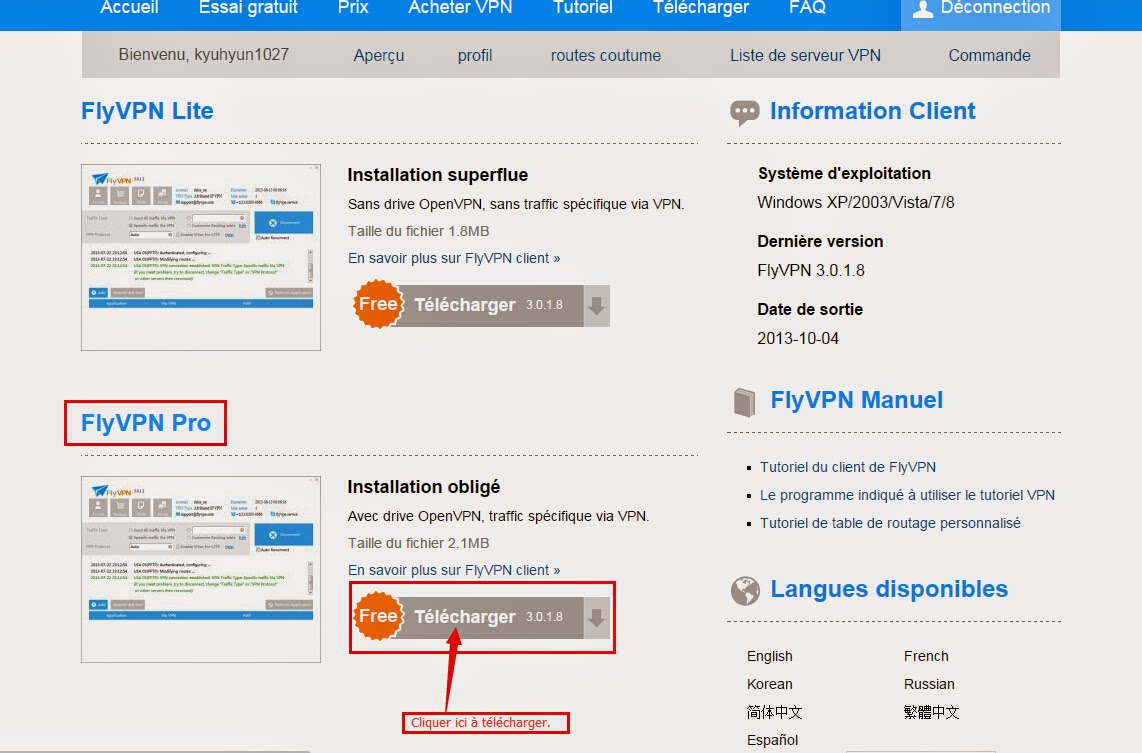
Task: Click FlyVPN Pro 'En savoir plus' link
Action: [x=454, y=570]
